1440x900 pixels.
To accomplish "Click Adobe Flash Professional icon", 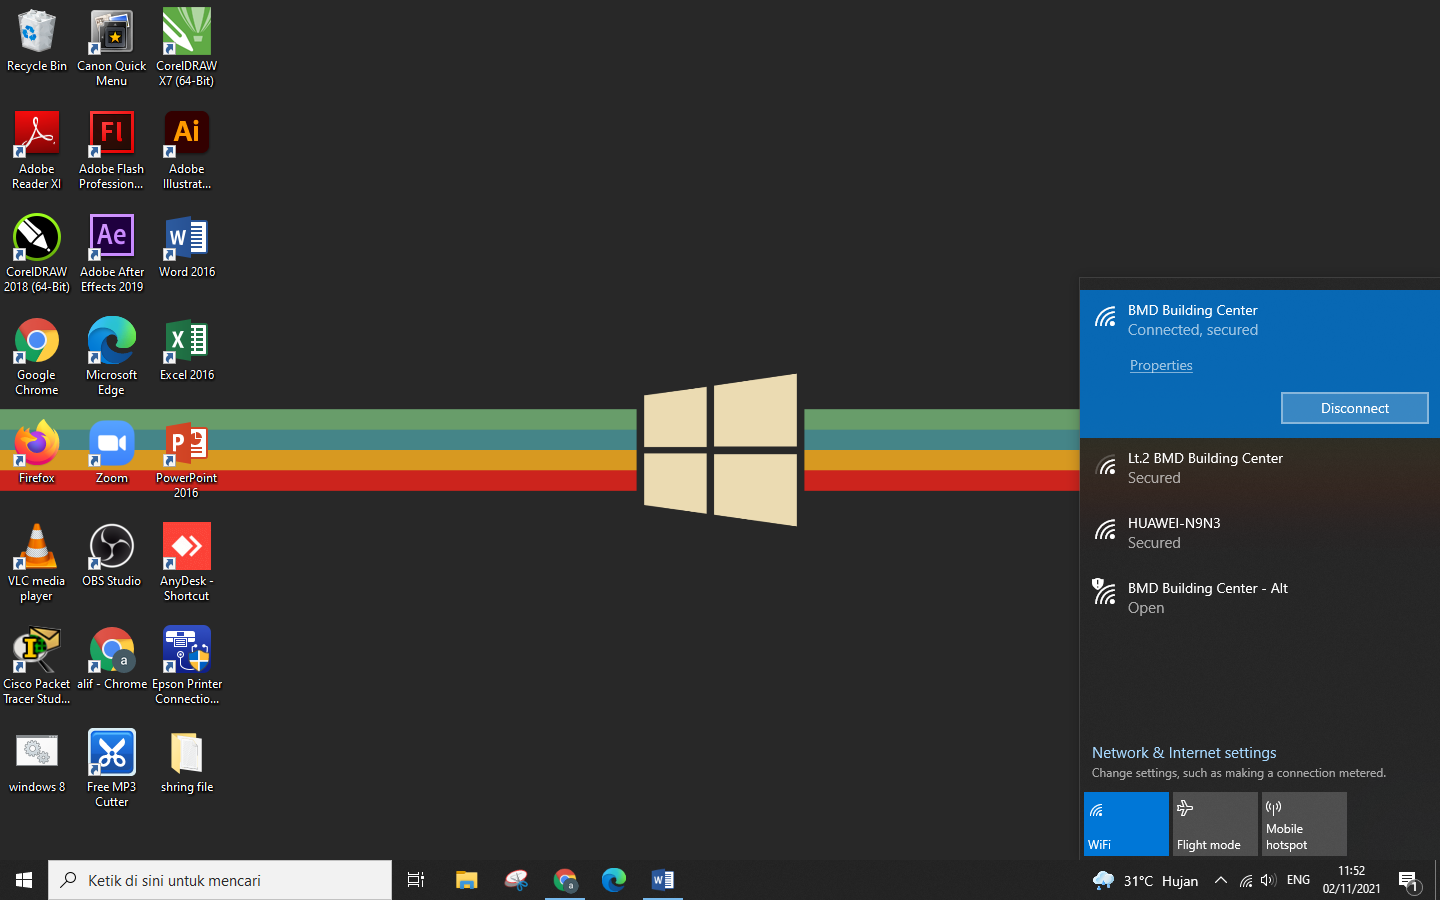I will (x=112, y=151).
